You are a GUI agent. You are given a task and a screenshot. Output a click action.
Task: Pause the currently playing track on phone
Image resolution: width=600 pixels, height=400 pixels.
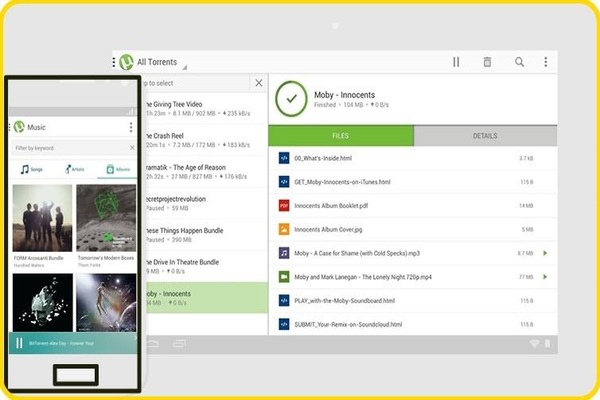pyautogui.click(x=19, y=343)
